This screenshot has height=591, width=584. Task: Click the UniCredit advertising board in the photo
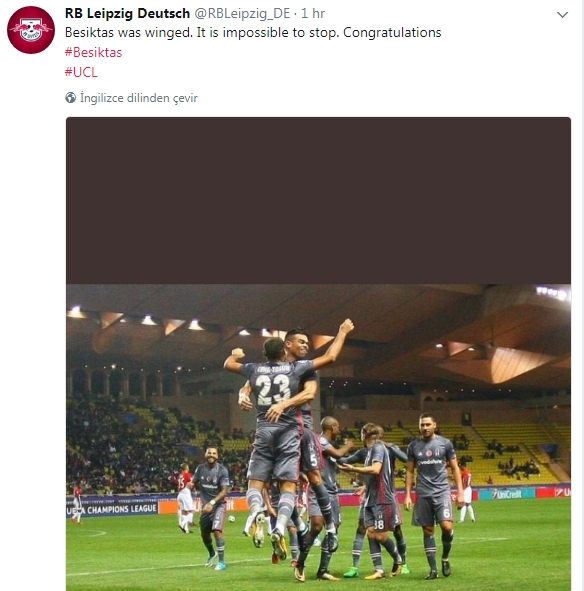pos(507,494)
